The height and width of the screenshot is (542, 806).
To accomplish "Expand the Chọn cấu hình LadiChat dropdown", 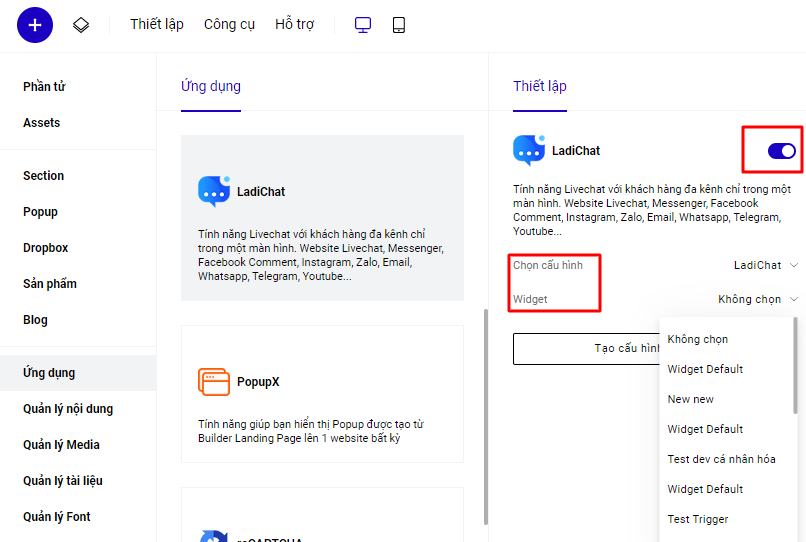I will 765,265.
